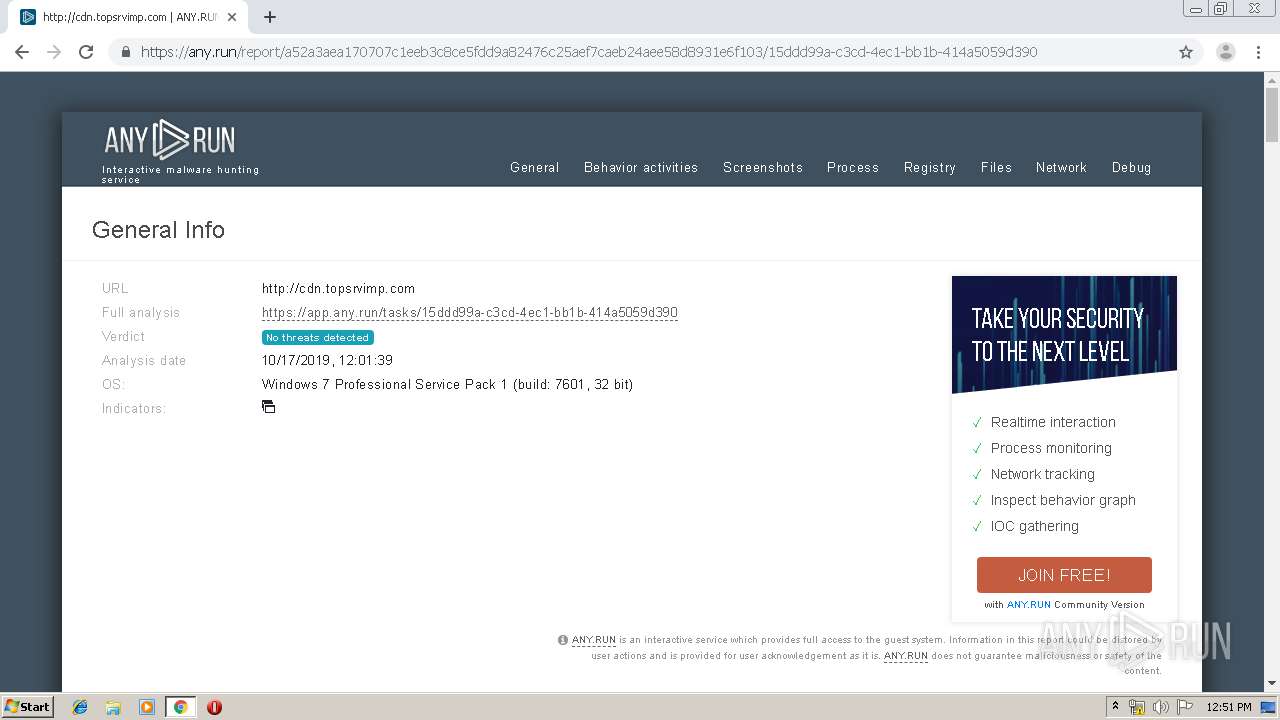Screen dimensions: 1280x720
Task: Click the red Opera taskbar icon
Action: [x=214, y=707]
